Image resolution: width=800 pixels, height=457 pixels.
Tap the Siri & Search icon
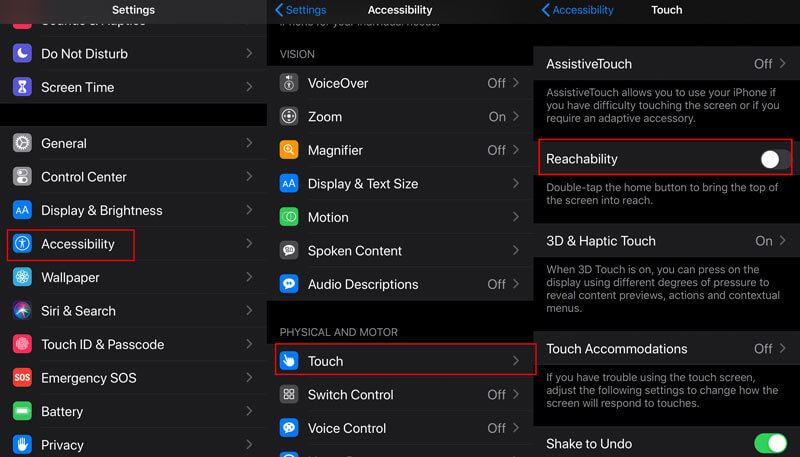pyautogui.click(x=22, y=311)
